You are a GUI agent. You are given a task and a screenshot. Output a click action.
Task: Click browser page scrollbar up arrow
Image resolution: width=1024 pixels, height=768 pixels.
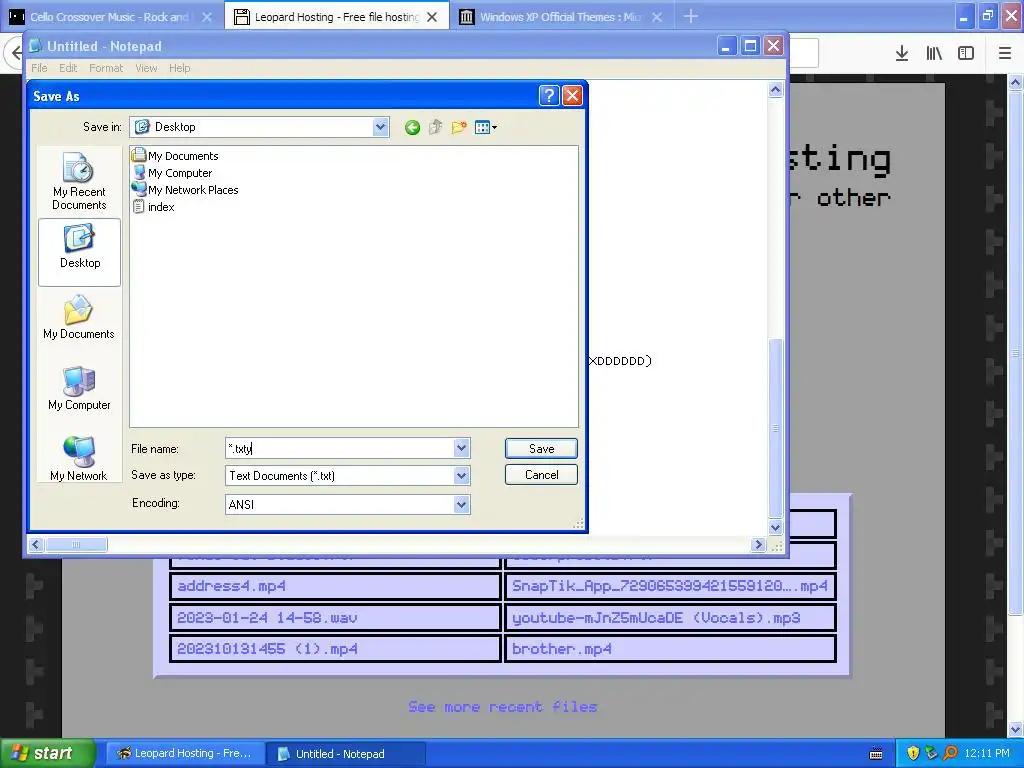pyautogui.click(x=1016, y=82)
